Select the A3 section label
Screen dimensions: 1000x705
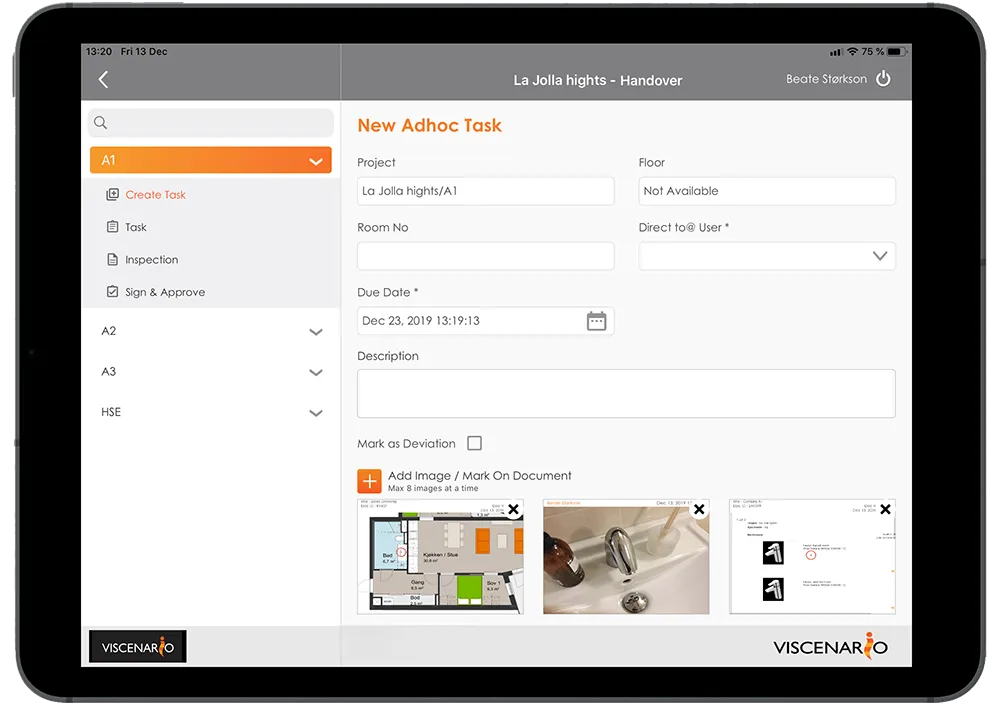tap(108, 371)
